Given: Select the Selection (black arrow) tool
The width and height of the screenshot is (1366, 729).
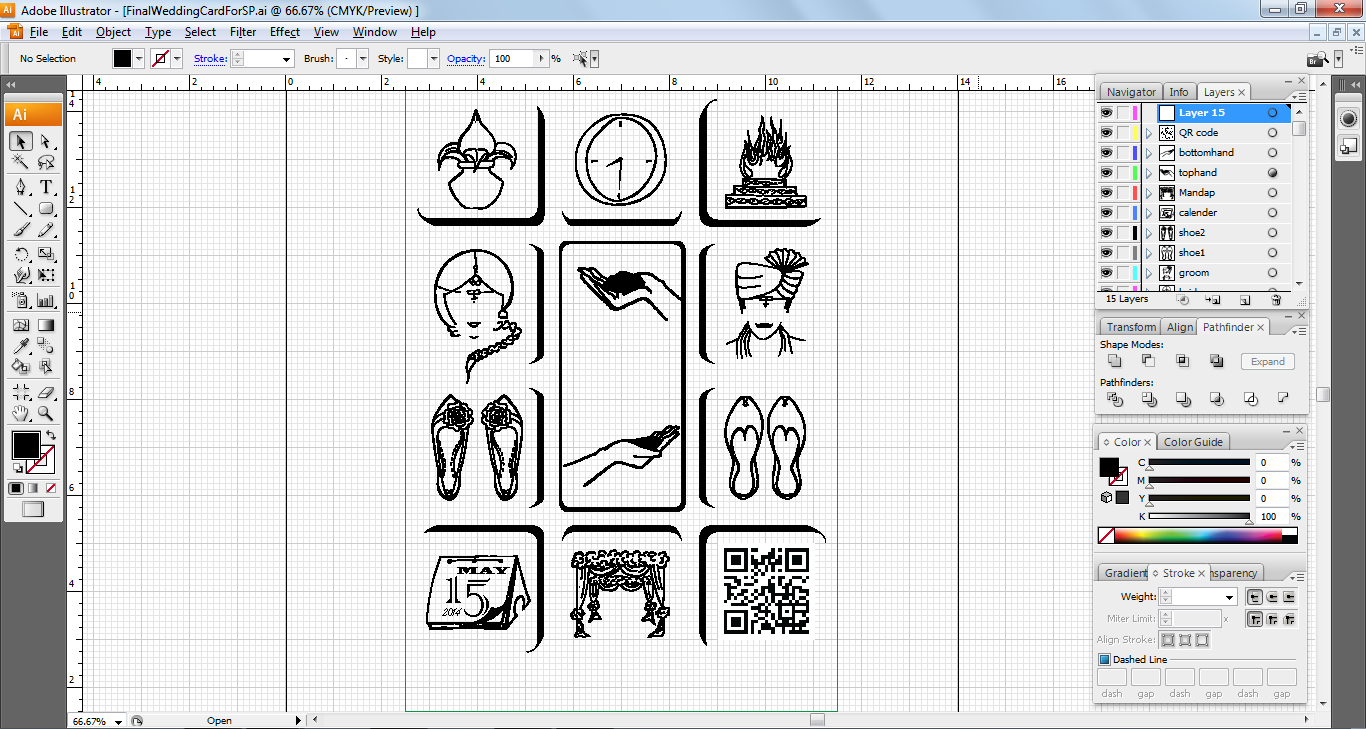Looking at the screenshot, I should [21, 142].
